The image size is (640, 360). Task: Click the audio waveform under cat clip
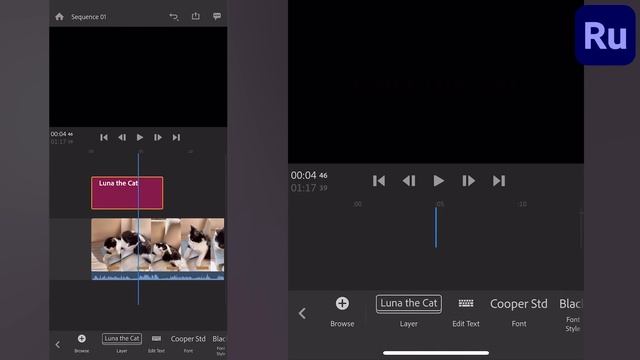pos(158,276)
